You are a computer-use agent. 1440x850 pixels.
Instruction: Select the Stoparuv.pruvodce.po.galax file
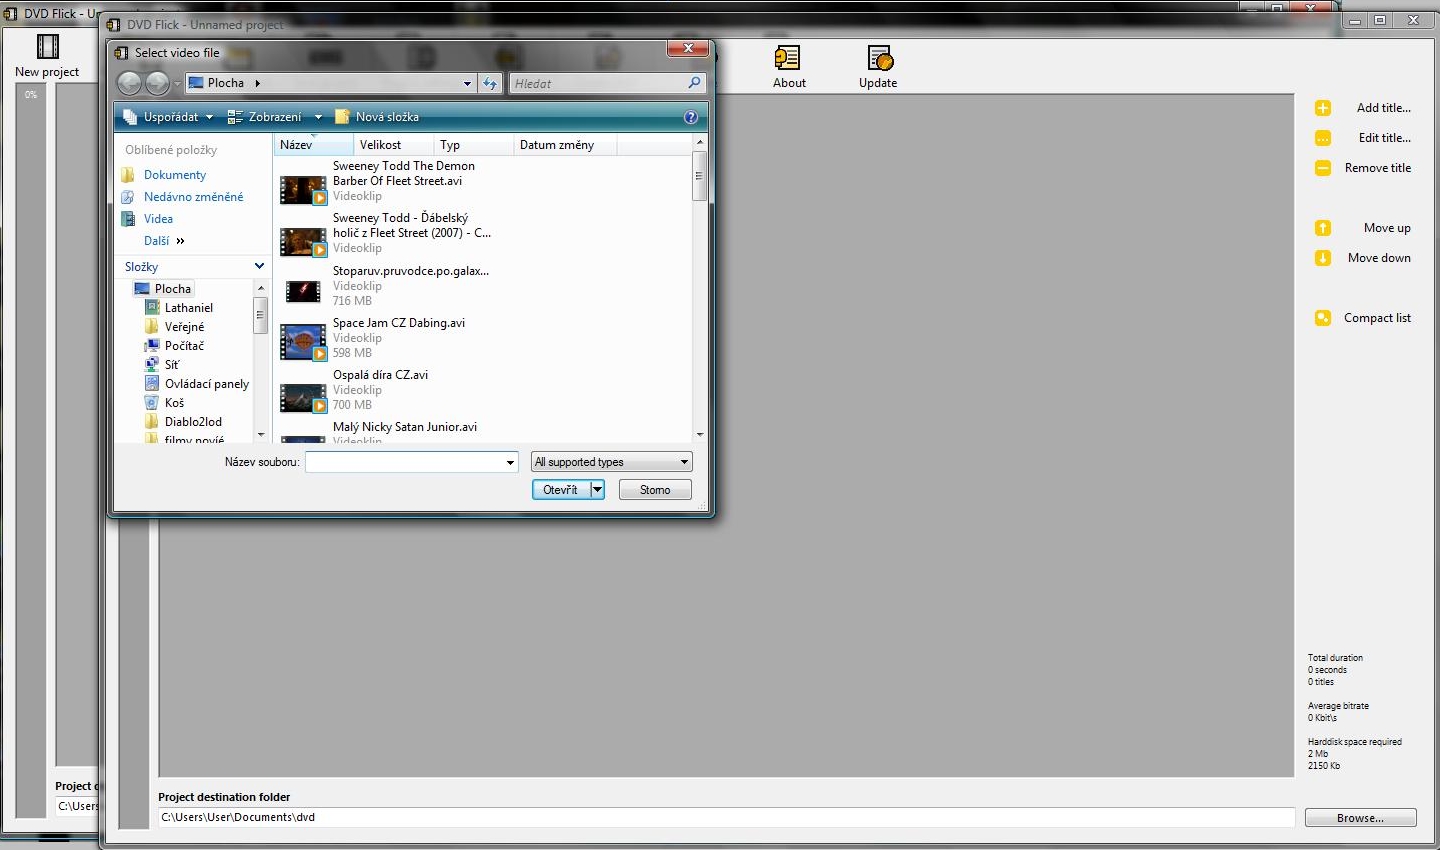411,285
